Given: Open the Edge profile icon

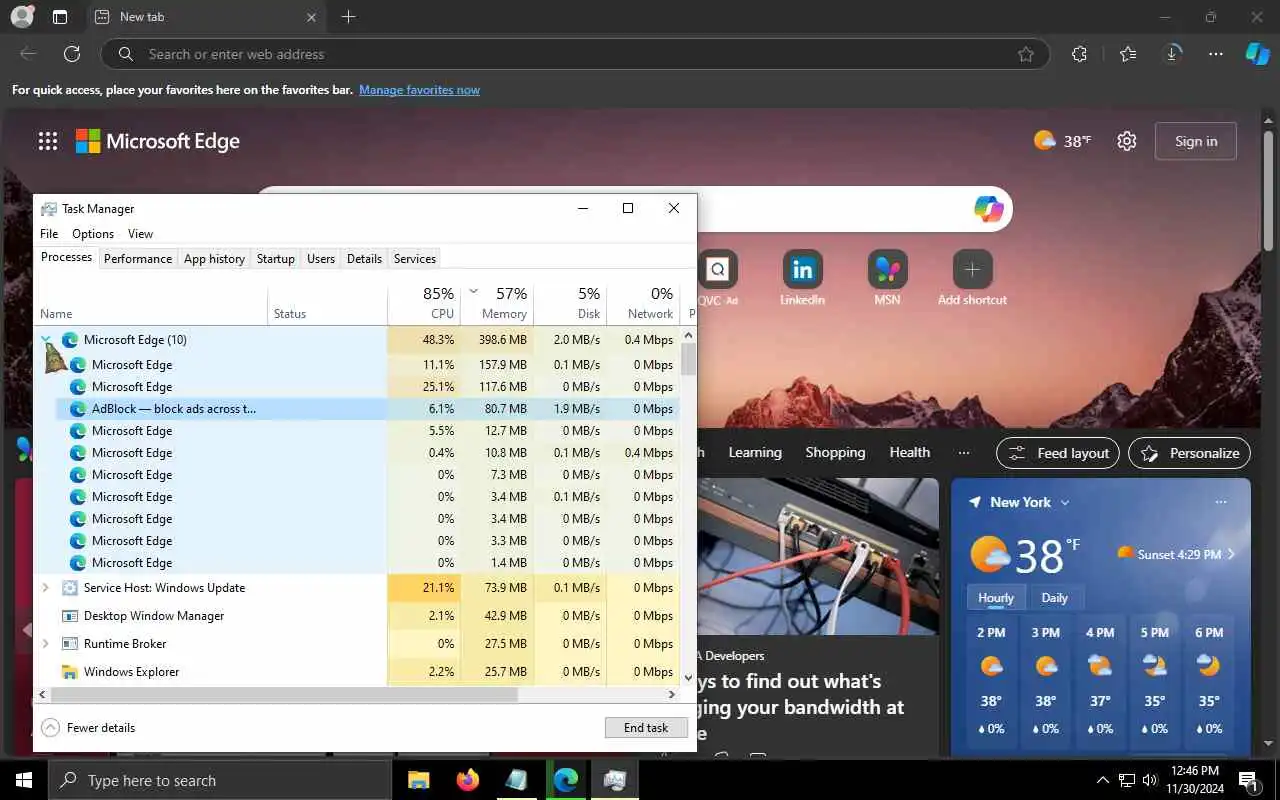Looking at the screenshot, I should [x=22, y=17].
